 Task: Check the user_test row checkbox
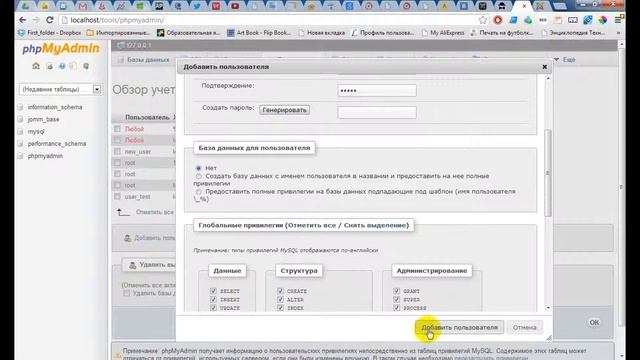tap(118, 196)
